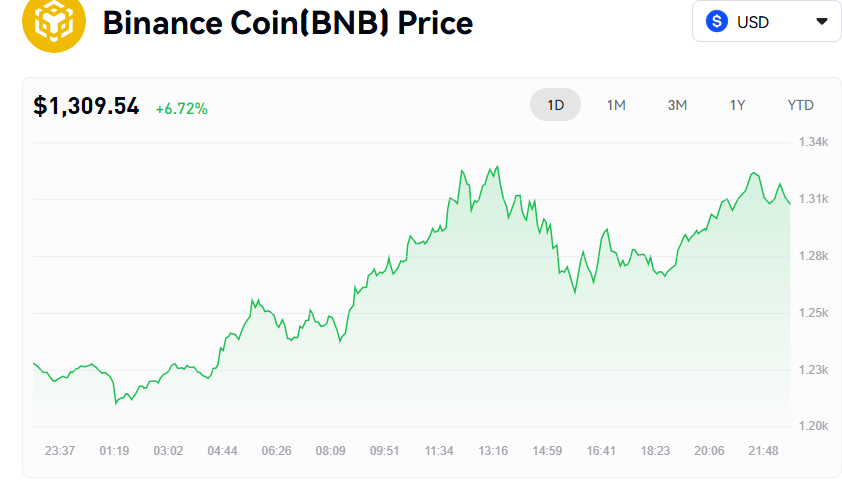Viewport: 842px width, 480px height.
Task: Click the 16:41 time axis label
Action: tap(601, 451)
